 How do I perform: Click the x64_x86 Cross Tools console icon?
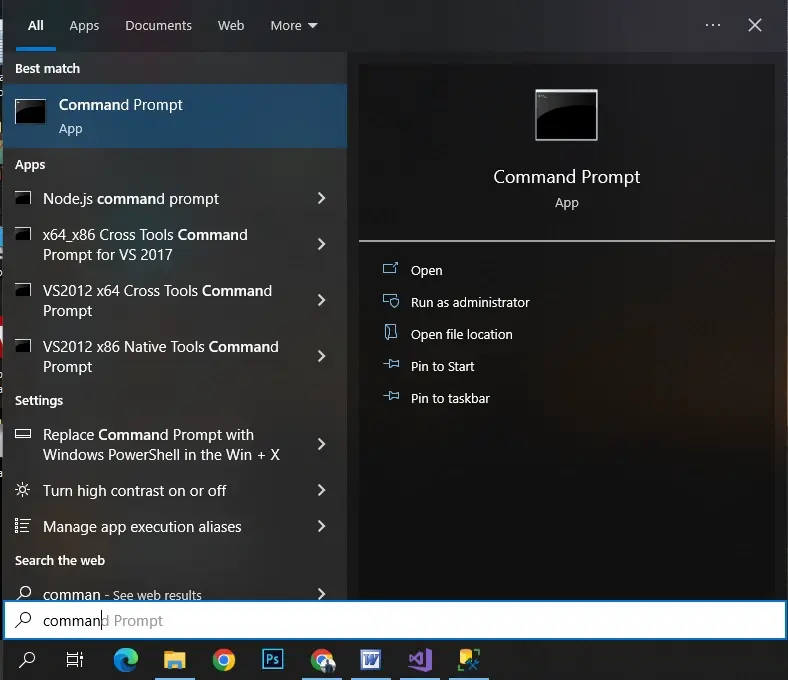click(x=23, y=234)
